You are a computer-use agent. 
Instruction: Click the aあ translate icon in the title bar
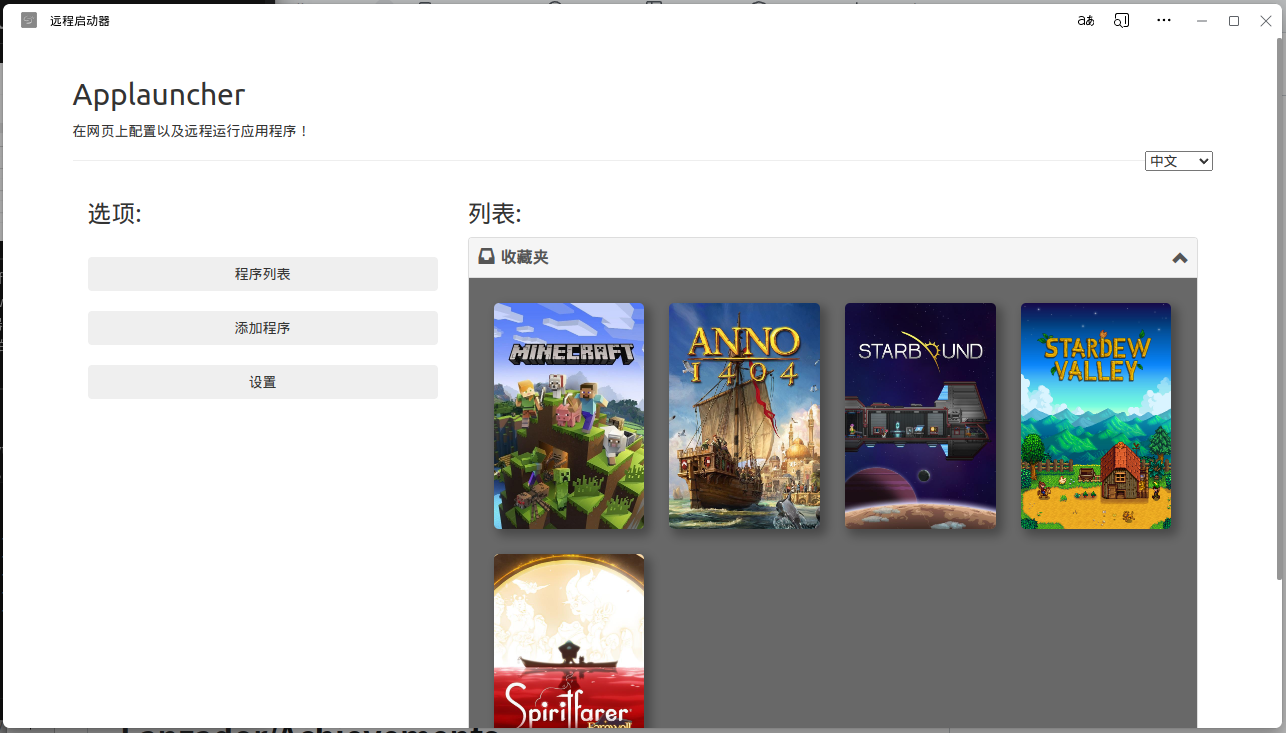click(1084, 20)
